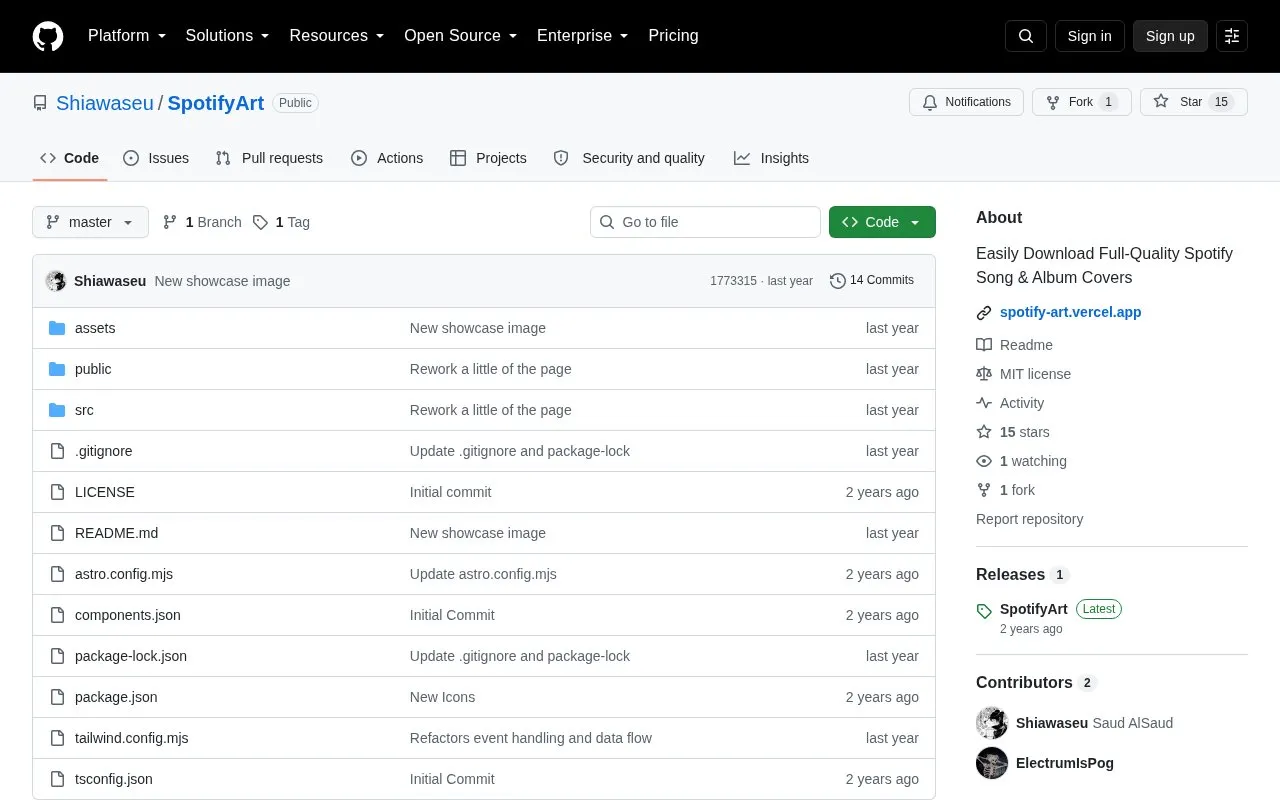The width and height of the screenshot is (1280, 800).
Task: Expand the Enterprise menu
Action: [582, 36]
